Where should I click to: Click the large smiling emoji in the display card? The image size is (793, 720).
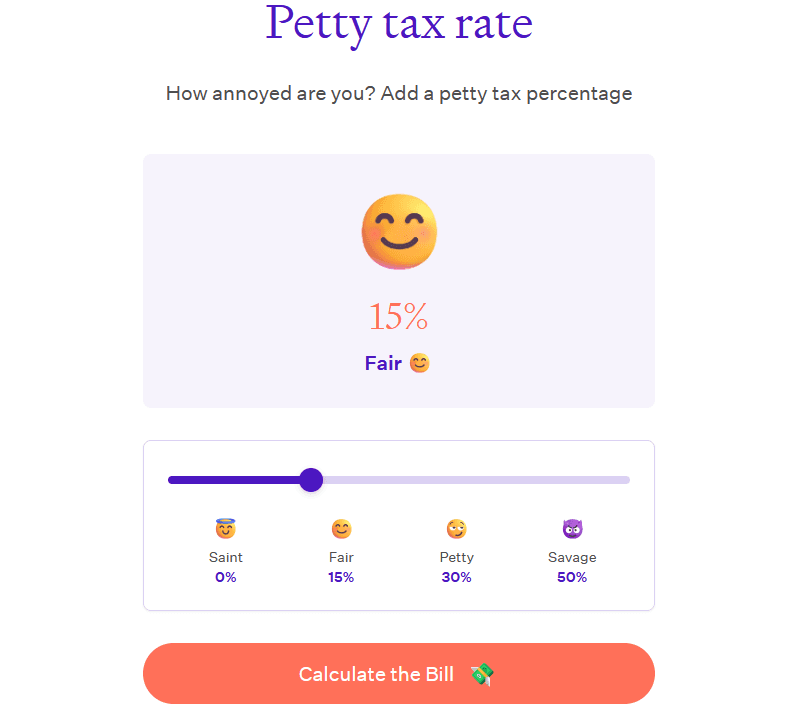399,232
